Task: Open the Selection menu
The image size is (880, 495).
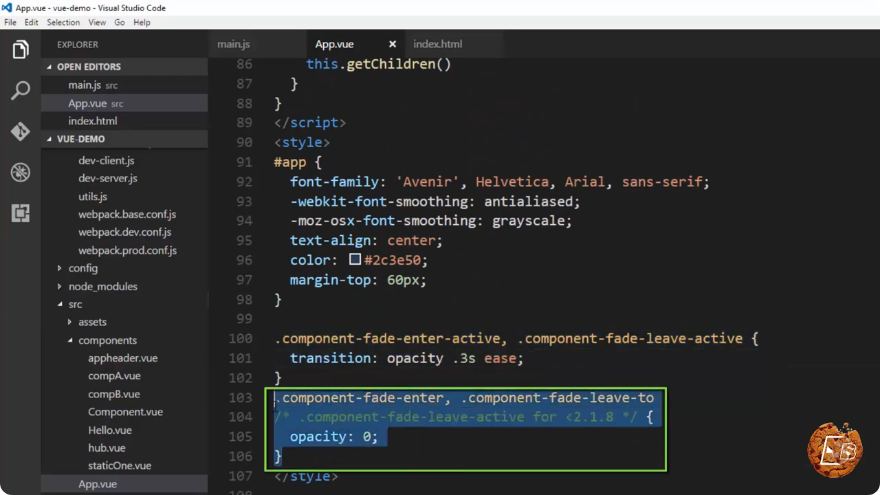Action: [x=63, y=22]
